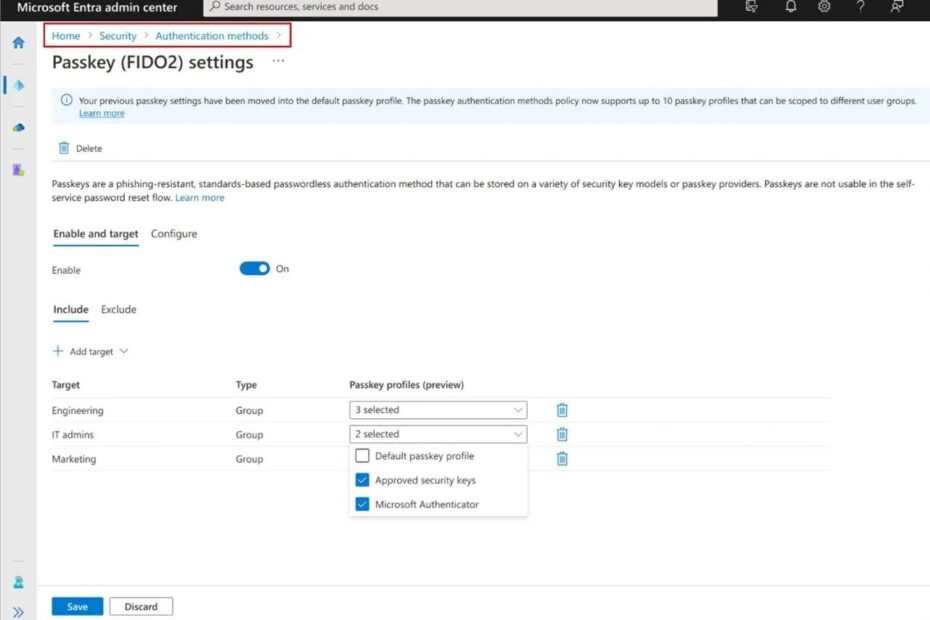Viewport: 930px width, 620px height.
Task: Collapse the IT admins profiles dropdown
Action: click(x=438, y=434)
